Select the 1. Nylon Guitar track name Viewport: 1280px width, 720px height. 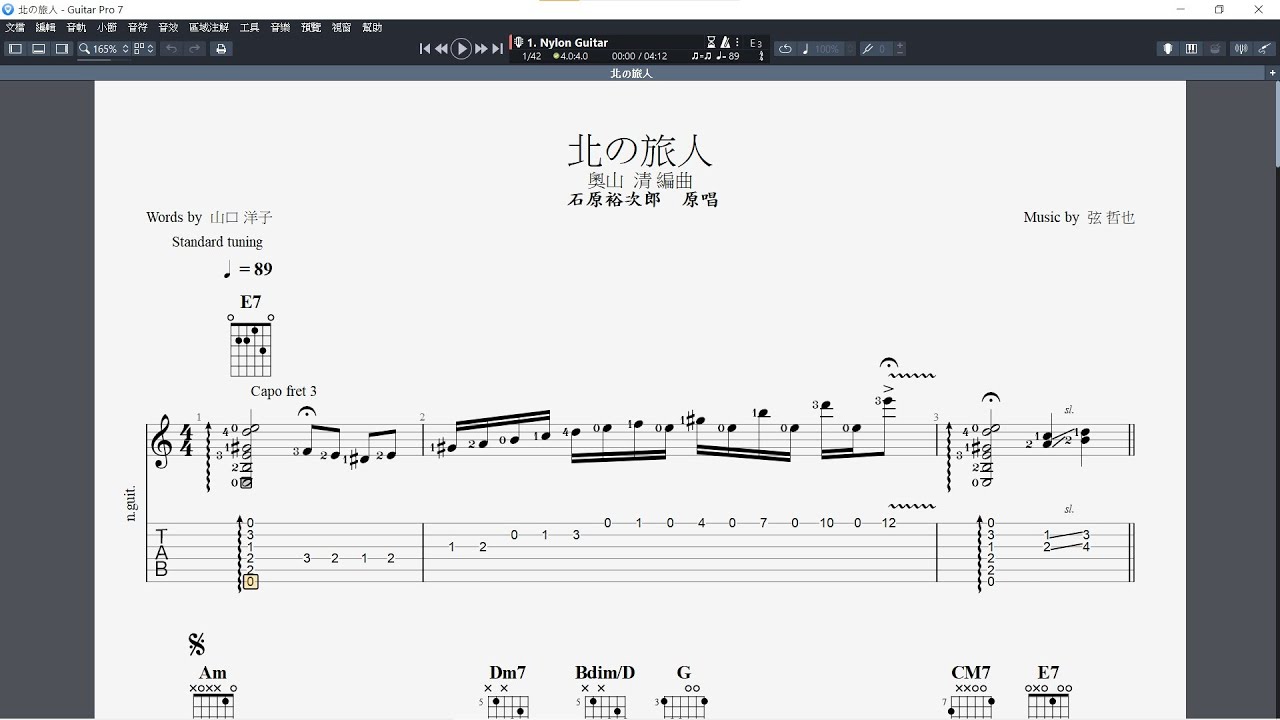coord(568,43)
